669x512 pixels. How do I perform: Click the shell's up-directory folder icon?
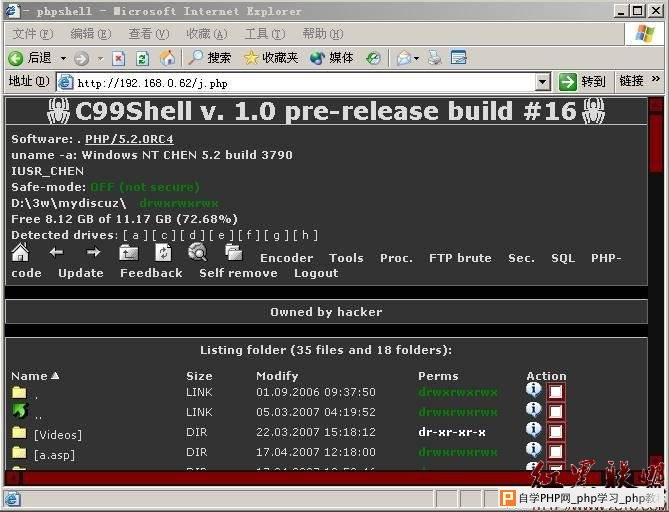[128, 253]
